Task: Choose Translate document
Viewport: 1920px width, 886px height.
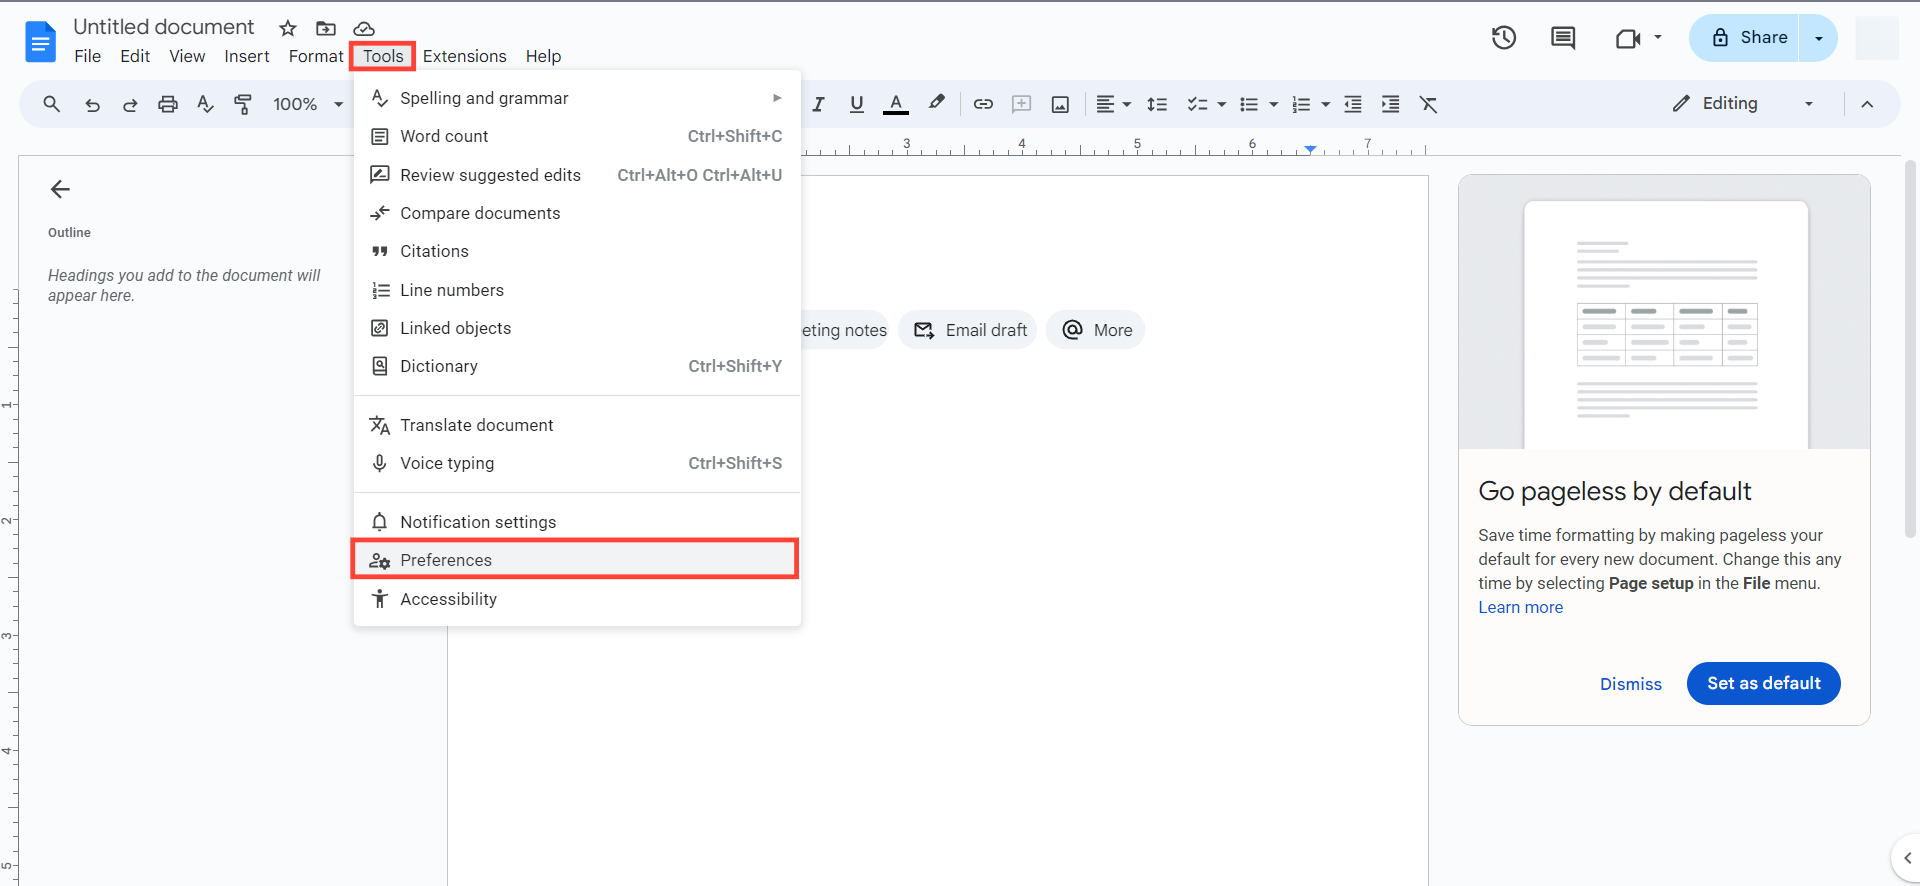Action: pyautogui.click(x=577, y=425)
